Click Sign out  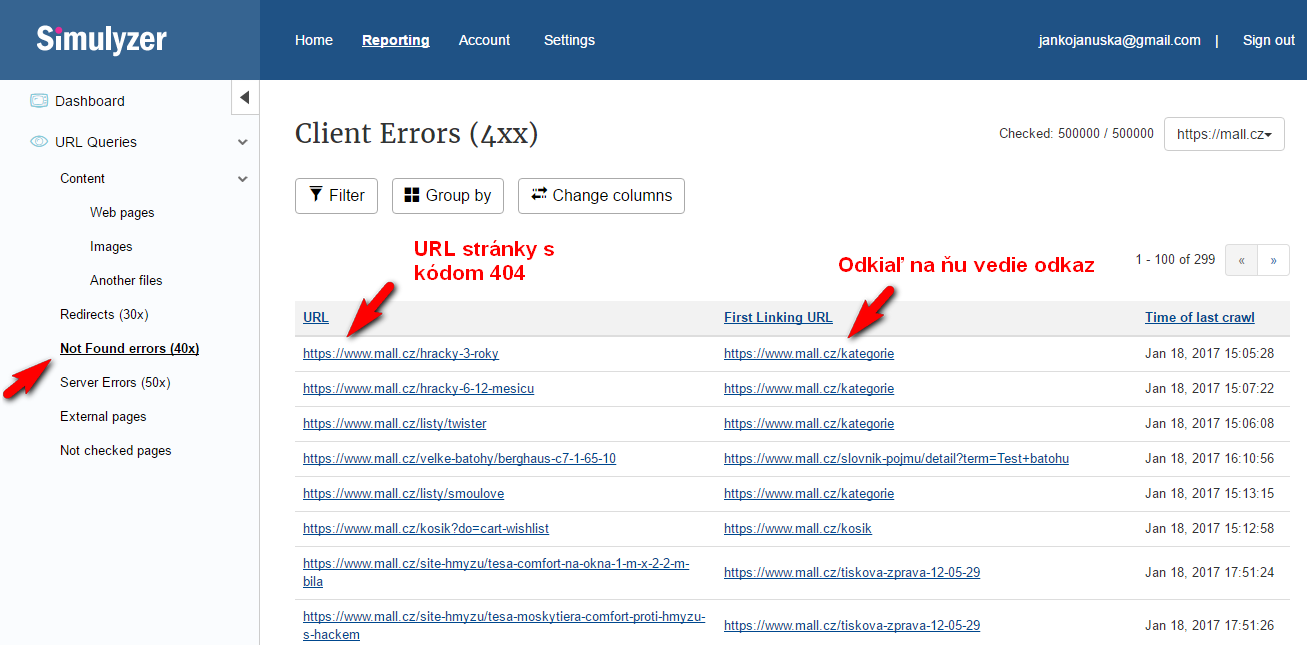pos(1269,40)
